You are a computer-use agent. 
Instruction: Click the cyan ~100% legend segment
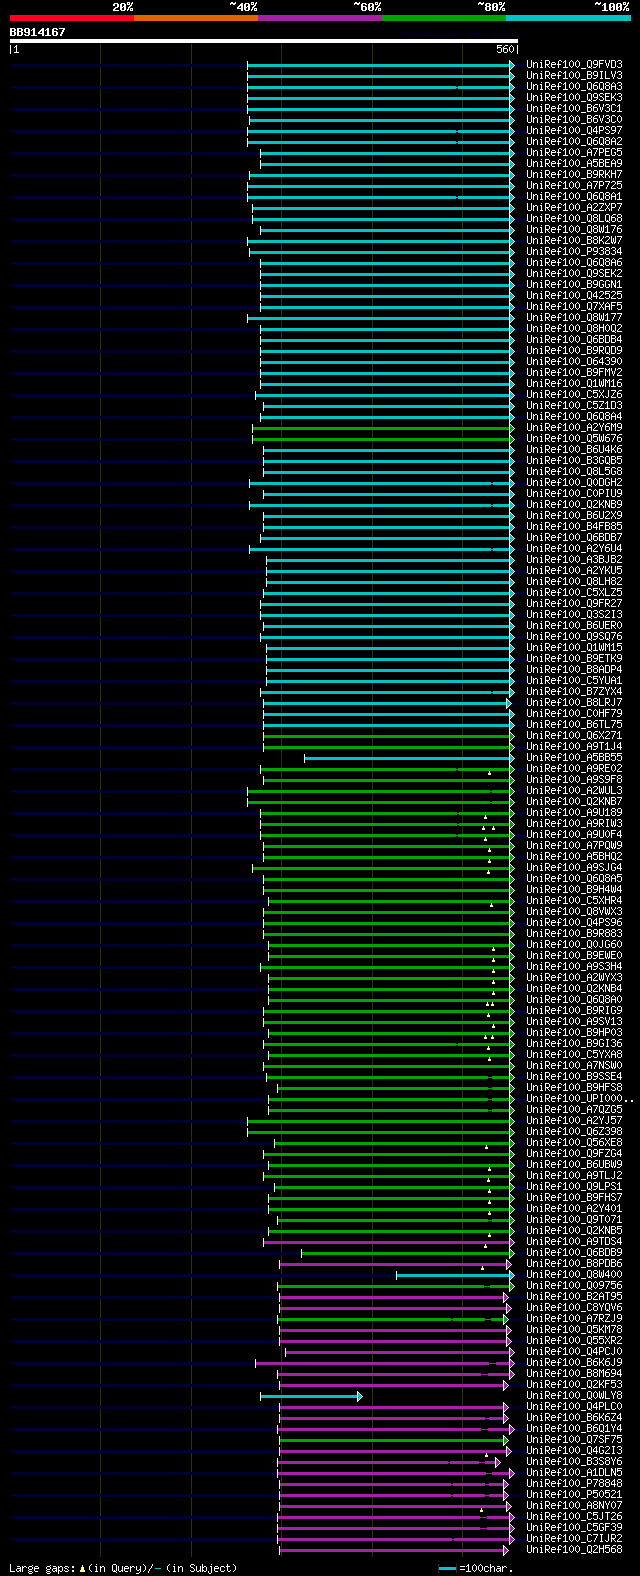pyautogui.click(x=568, y=18)
